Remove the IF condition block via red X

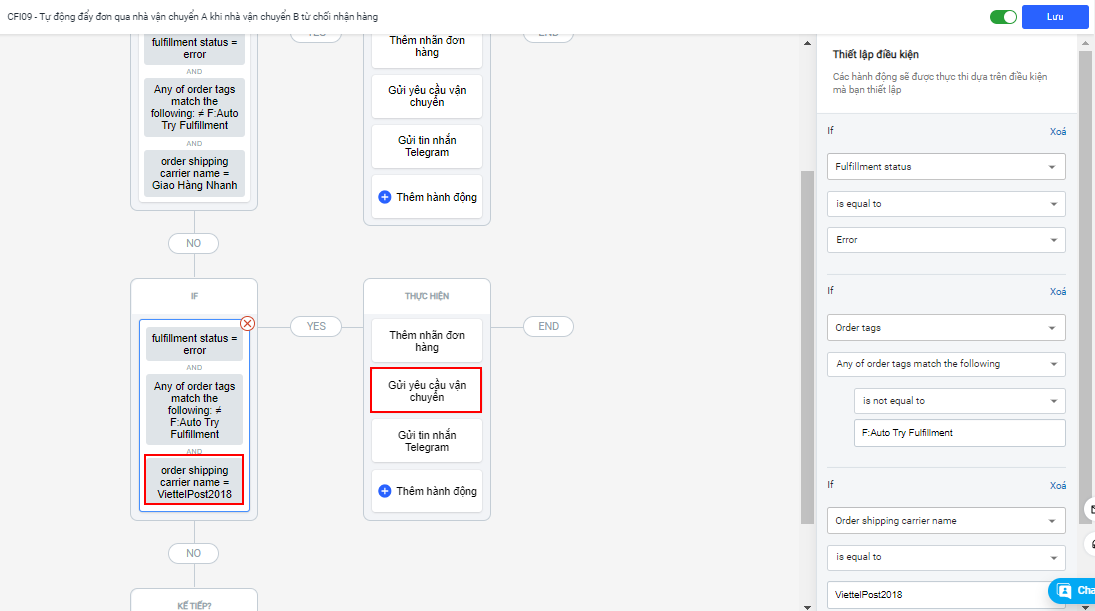click(248, 323)
